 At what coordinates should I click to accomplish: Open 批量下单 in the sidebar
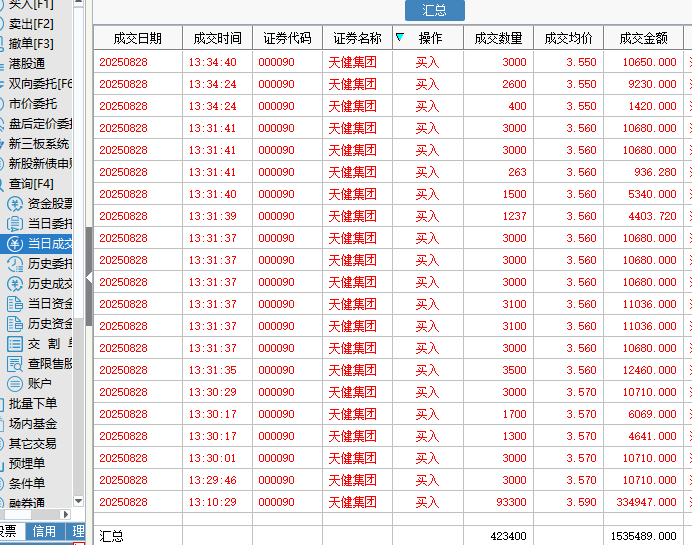33,404
